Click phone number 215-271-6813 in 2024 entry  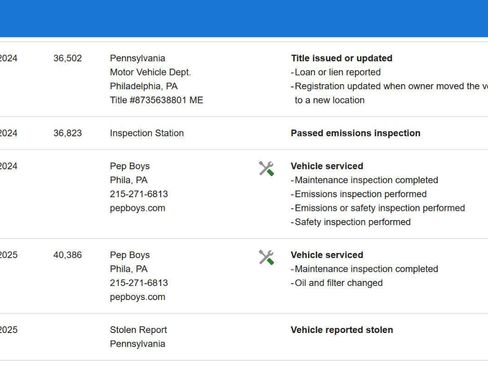tap(139, 194)
